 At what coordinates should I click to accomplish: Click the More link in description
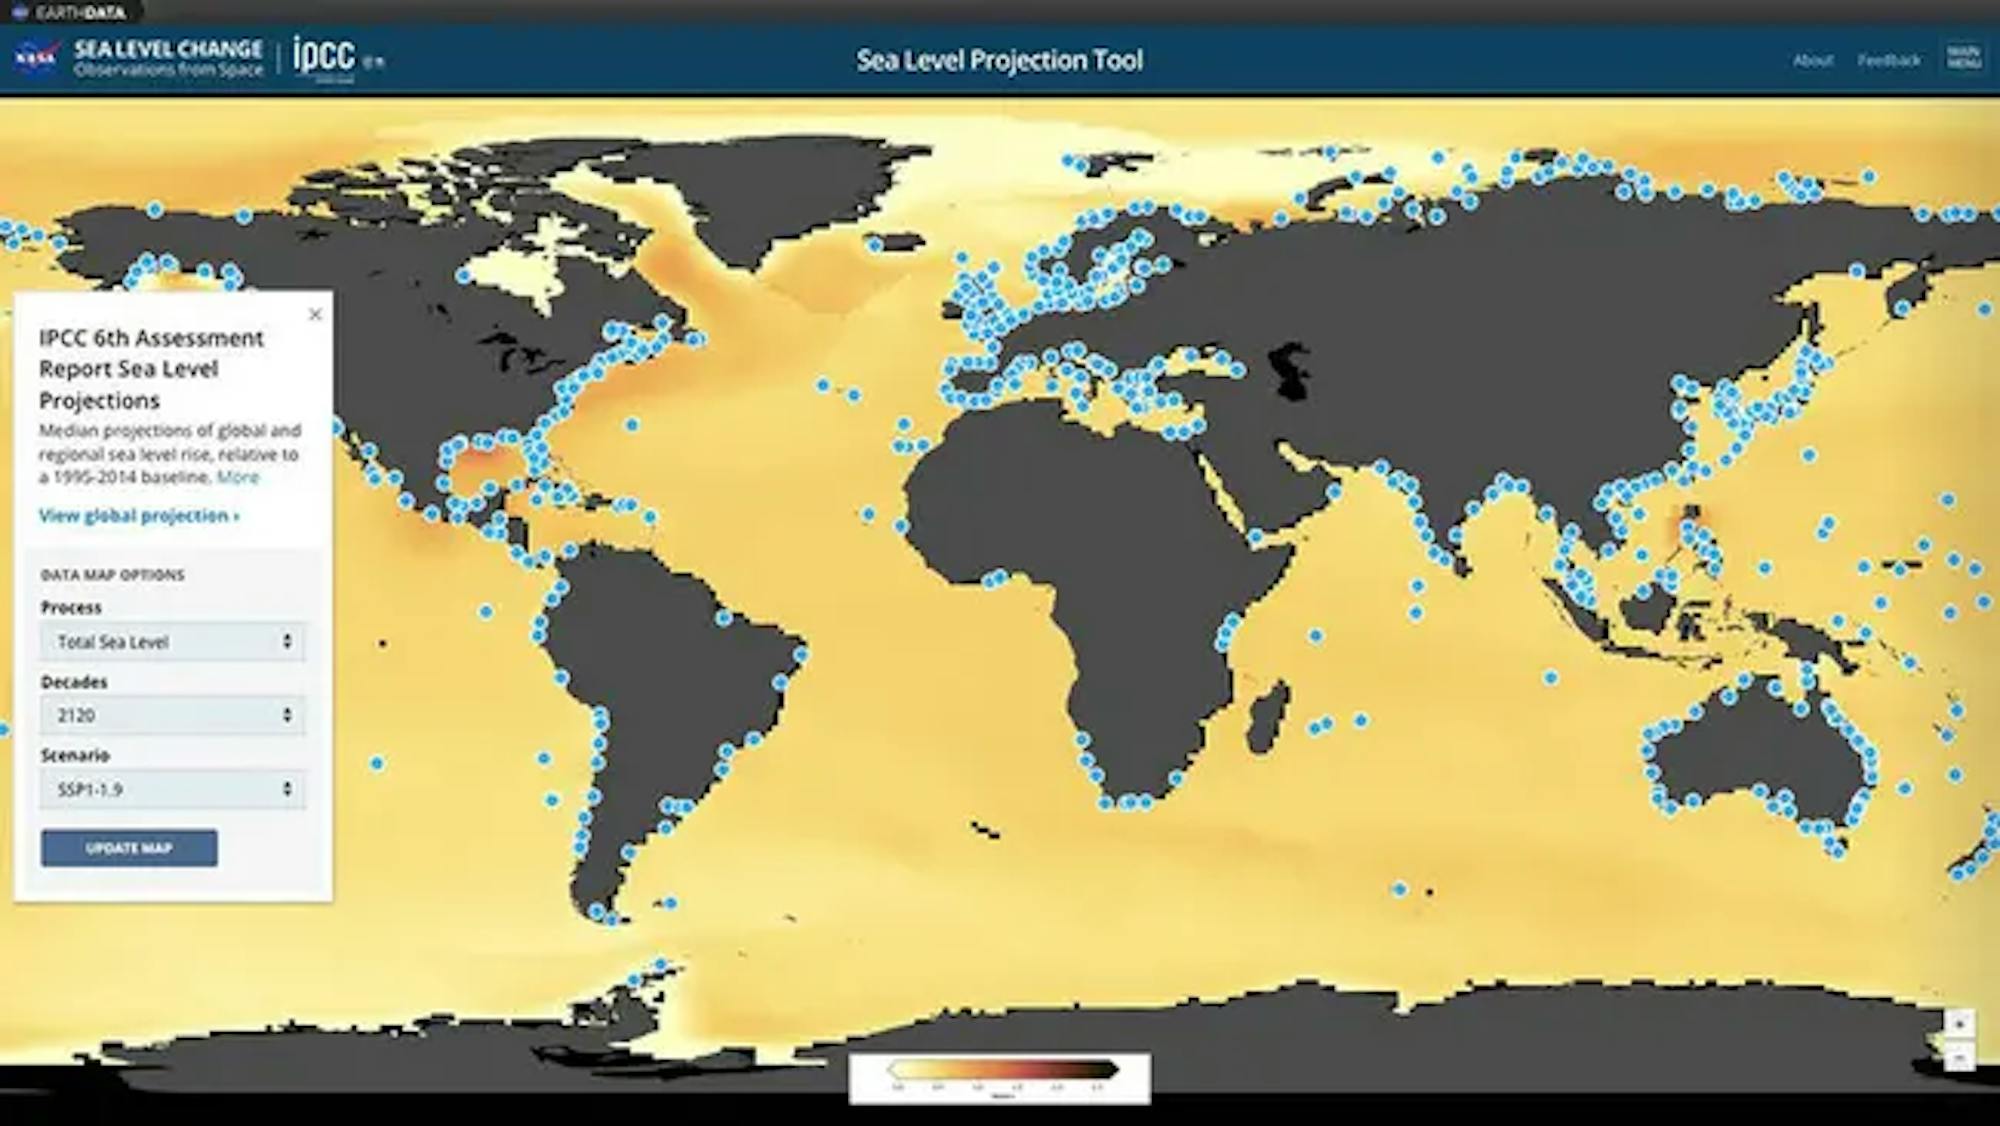pos(238,477)
